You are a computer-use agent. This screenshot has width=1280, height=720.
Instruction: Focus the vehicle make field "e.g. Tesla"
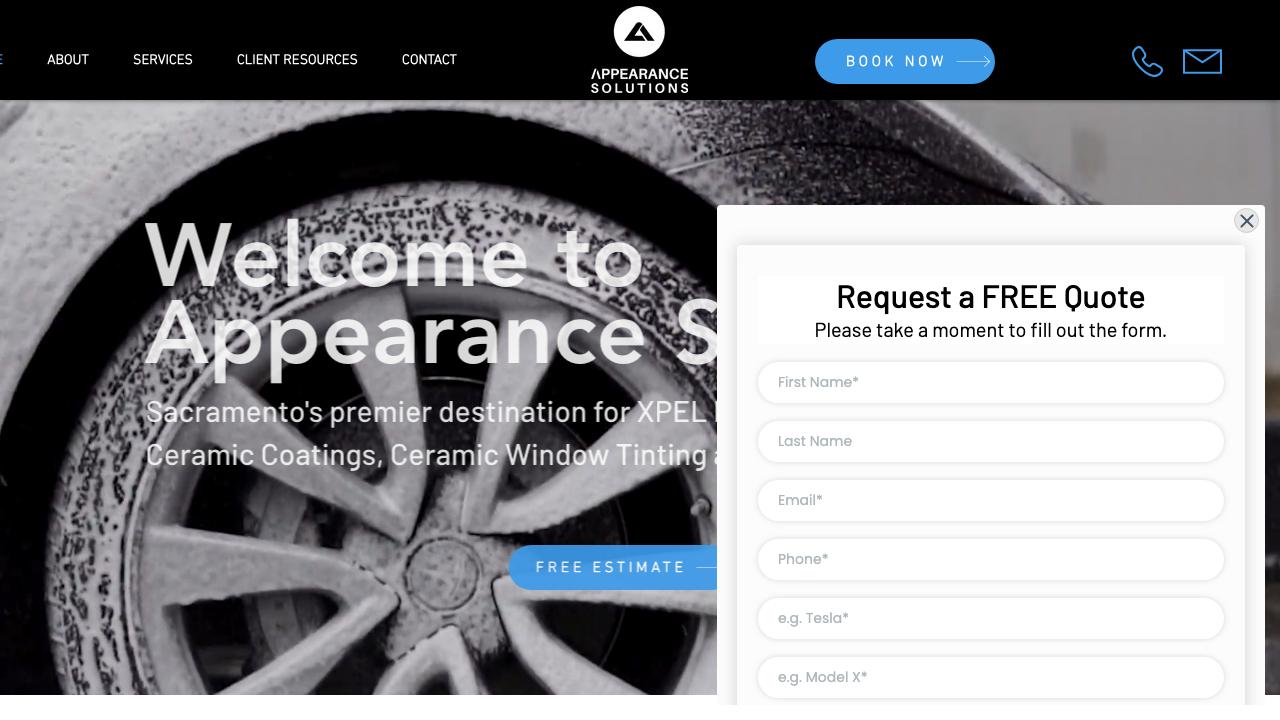990,618
